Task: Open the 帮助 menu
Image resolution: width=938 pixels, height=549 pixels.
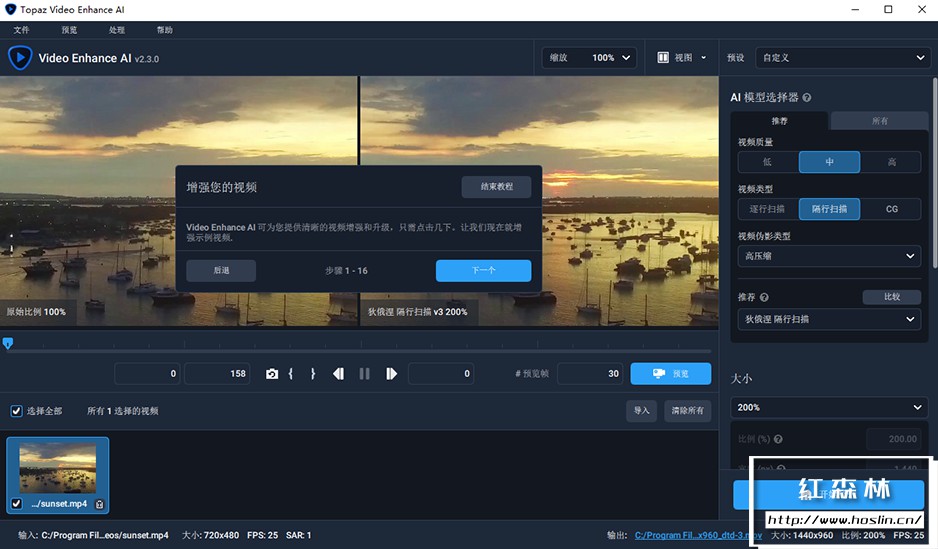Action: [165, 30]
